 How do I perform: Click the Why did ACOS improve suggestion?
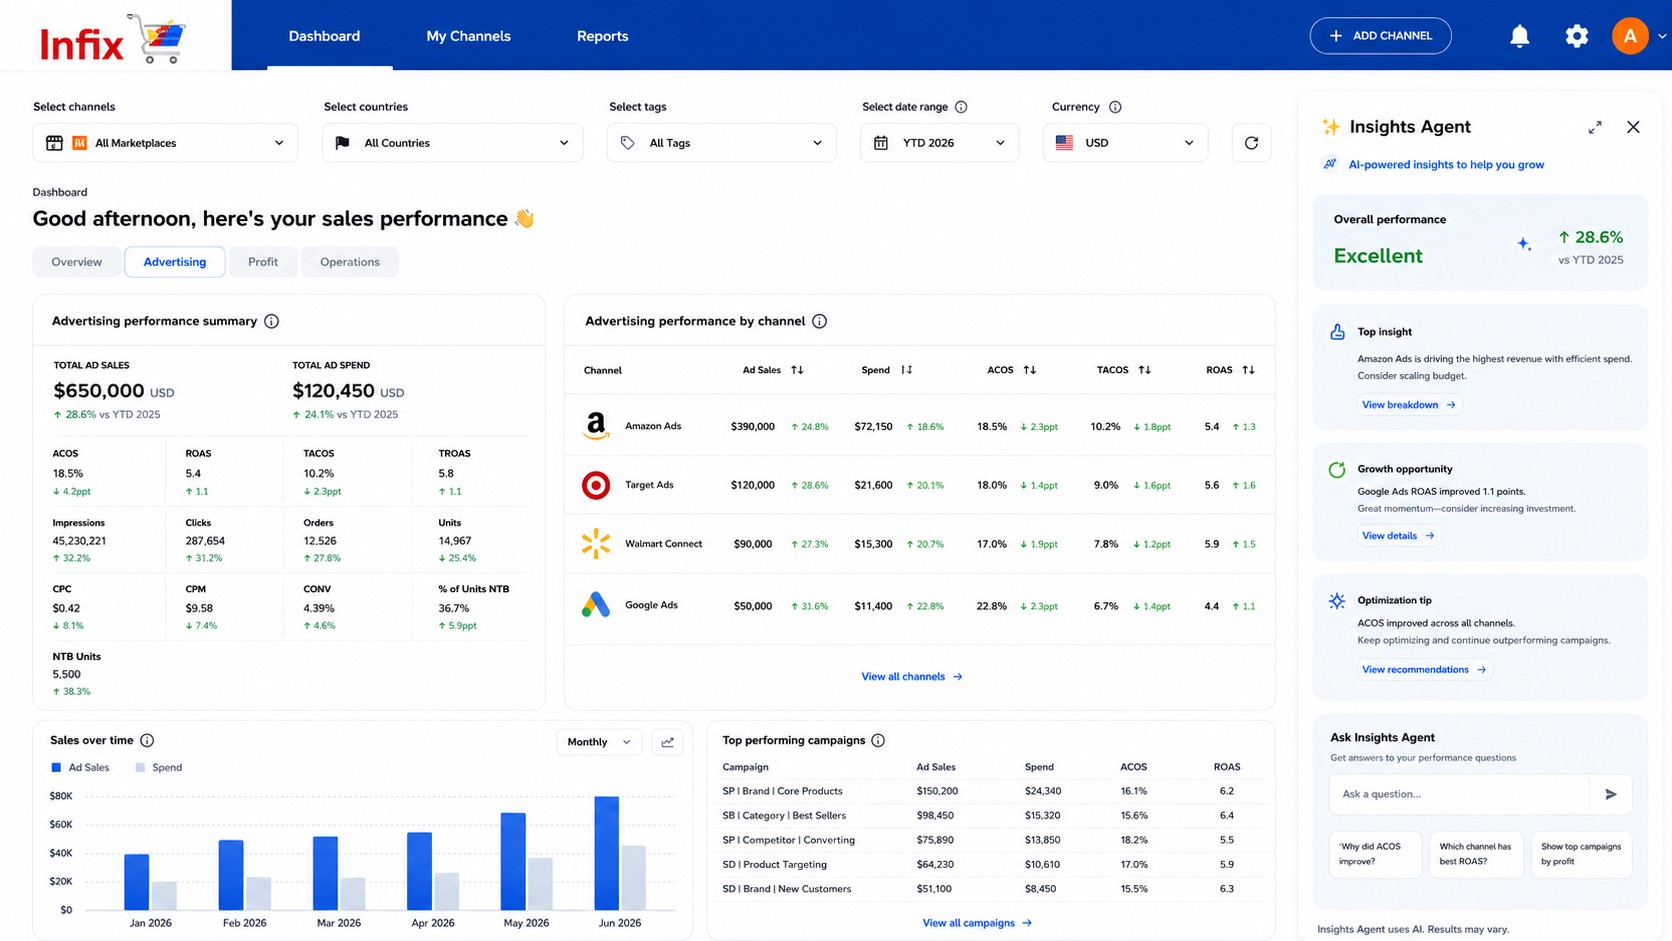pos(1375,854)
